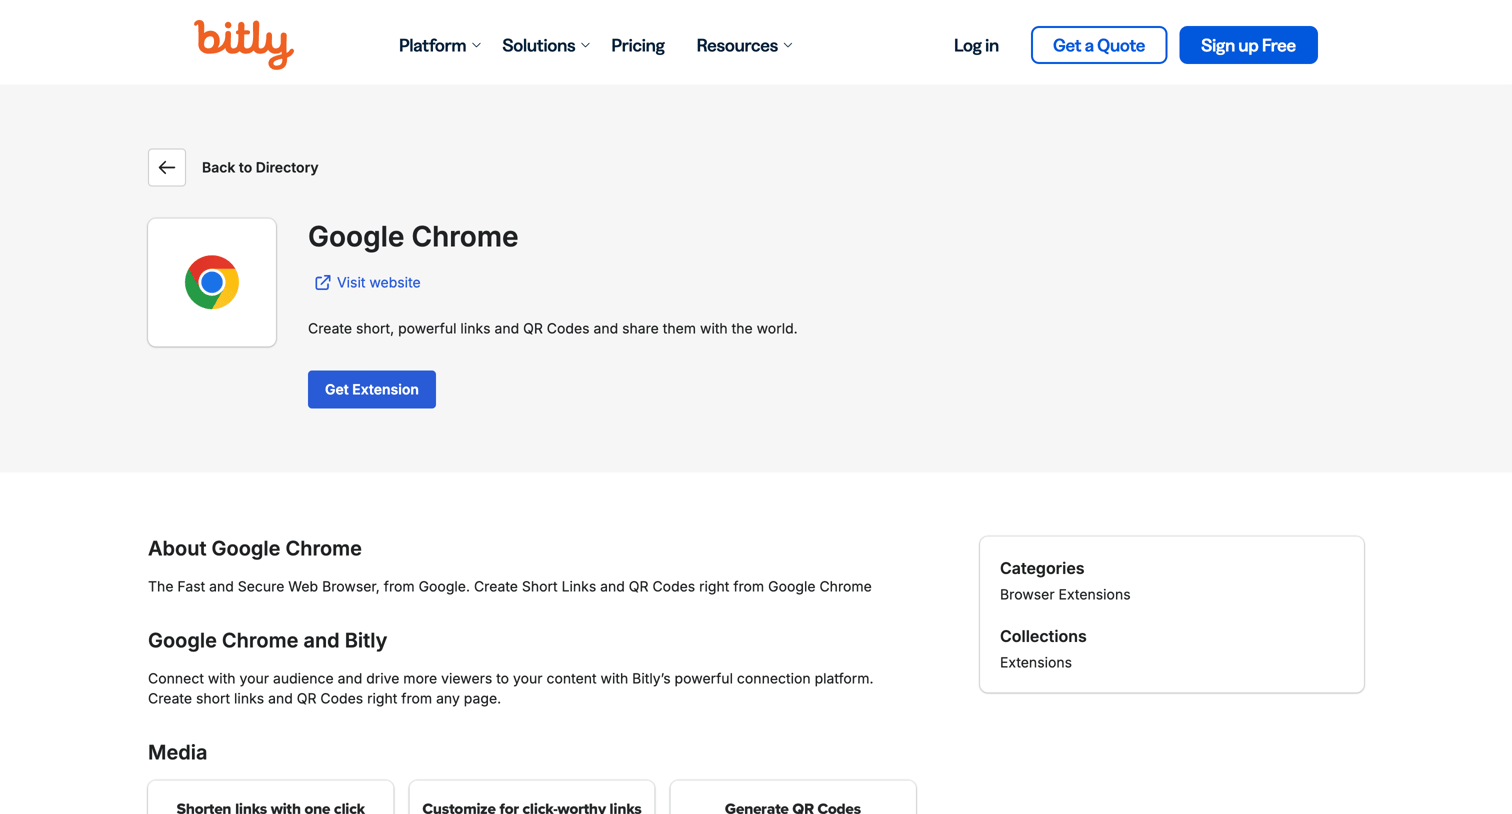Click the Get Extension button
This screenshot has height=814, width=1512.
point(372,389)
